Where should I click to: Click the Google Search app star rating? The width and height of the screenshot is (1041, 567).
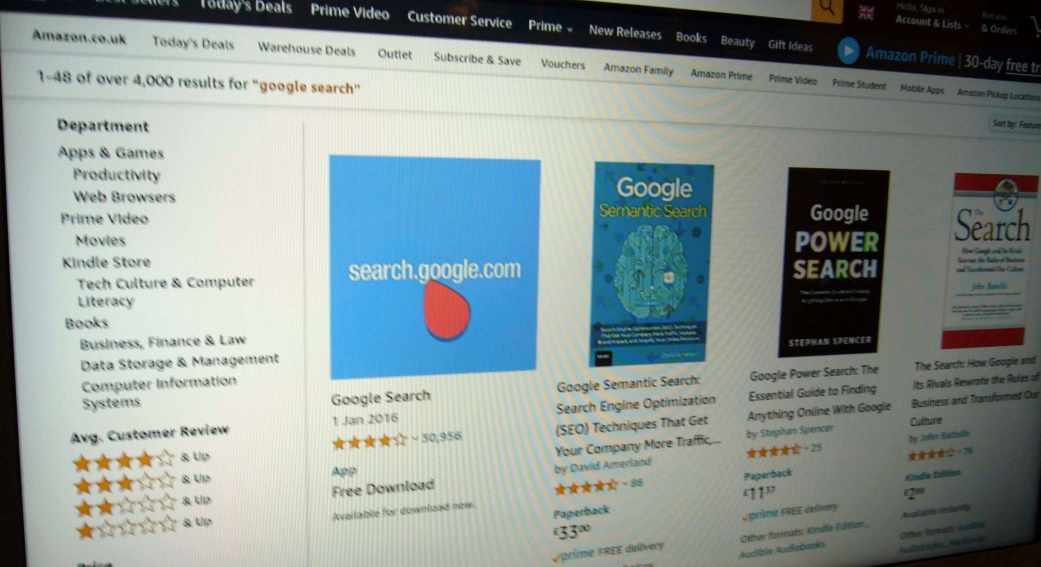click(369, 441)
